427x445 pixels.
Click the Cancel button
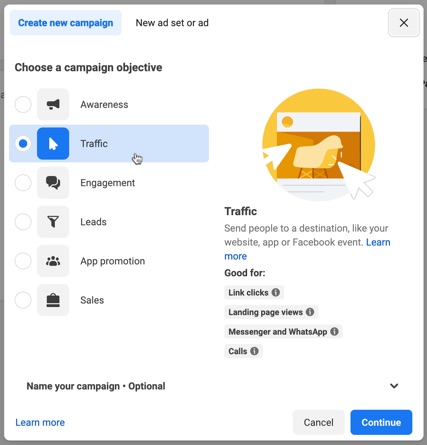click(318, 422)
